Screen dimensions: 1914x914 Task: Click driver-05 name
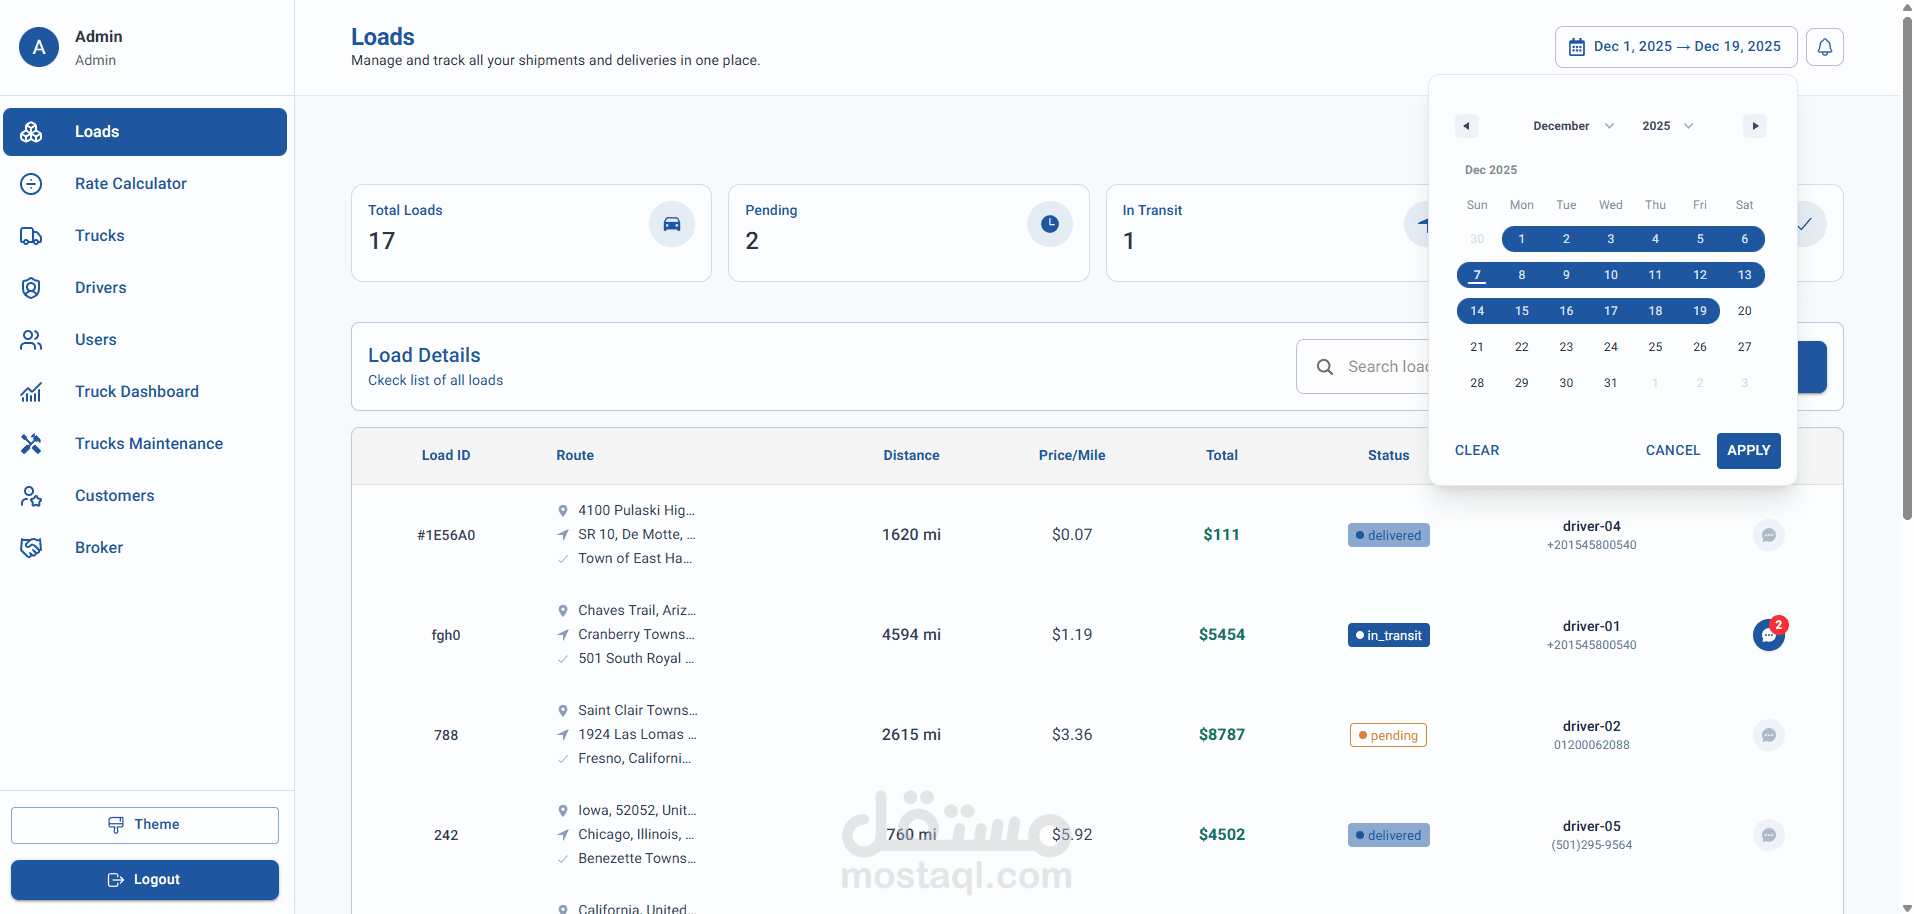[1592, 826]
